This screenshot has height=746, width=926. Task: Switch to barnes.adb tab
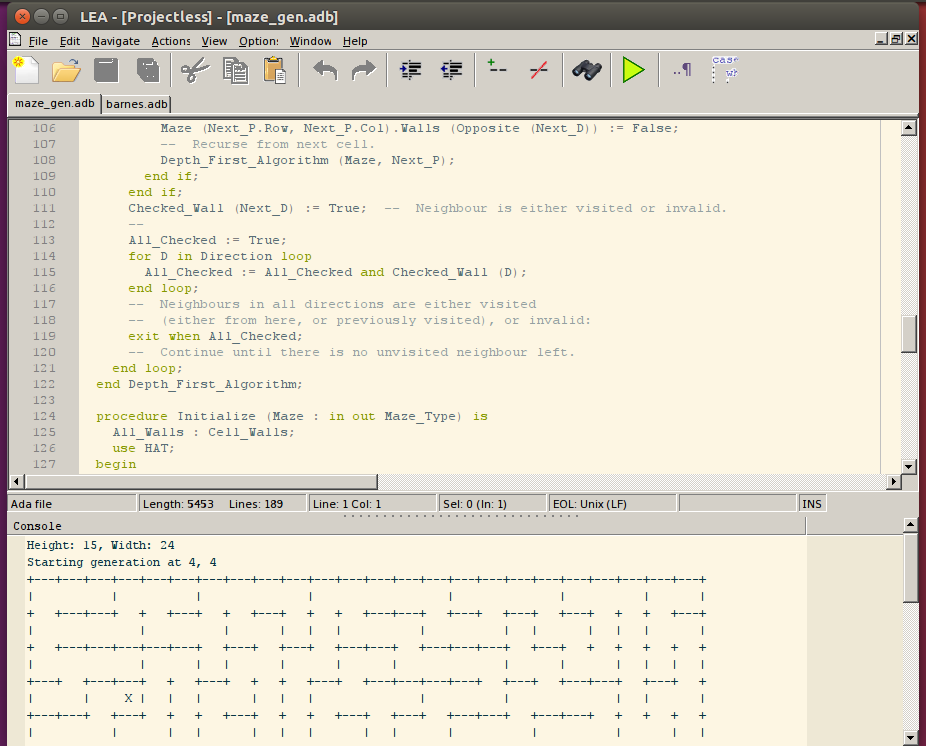tap(136, 104)
